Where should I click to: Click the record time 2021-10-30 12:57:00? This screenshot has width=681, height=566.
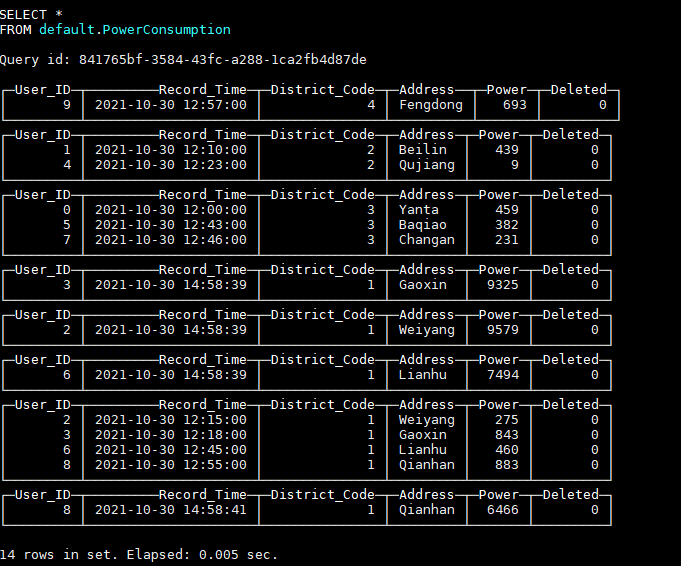coord(171,105)
